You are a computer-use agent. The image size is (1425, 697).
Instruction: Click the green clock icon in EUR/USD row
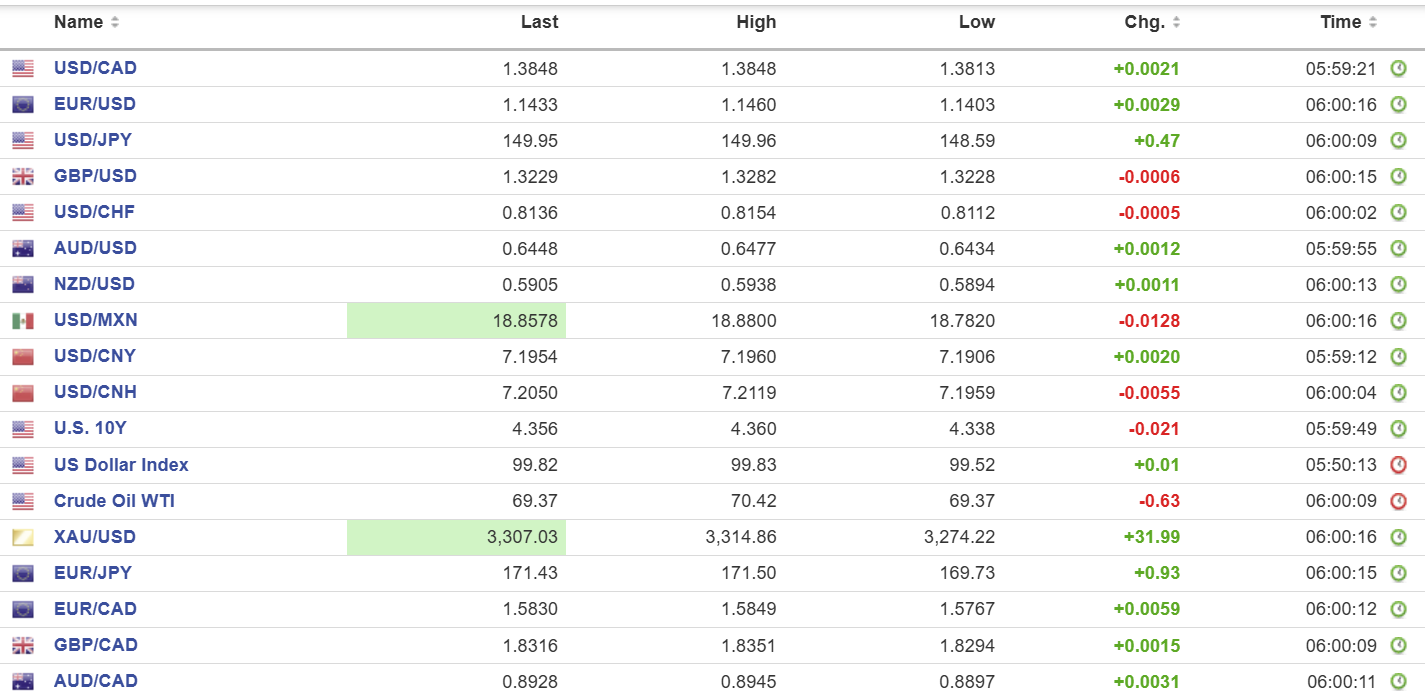point(1399,105)
